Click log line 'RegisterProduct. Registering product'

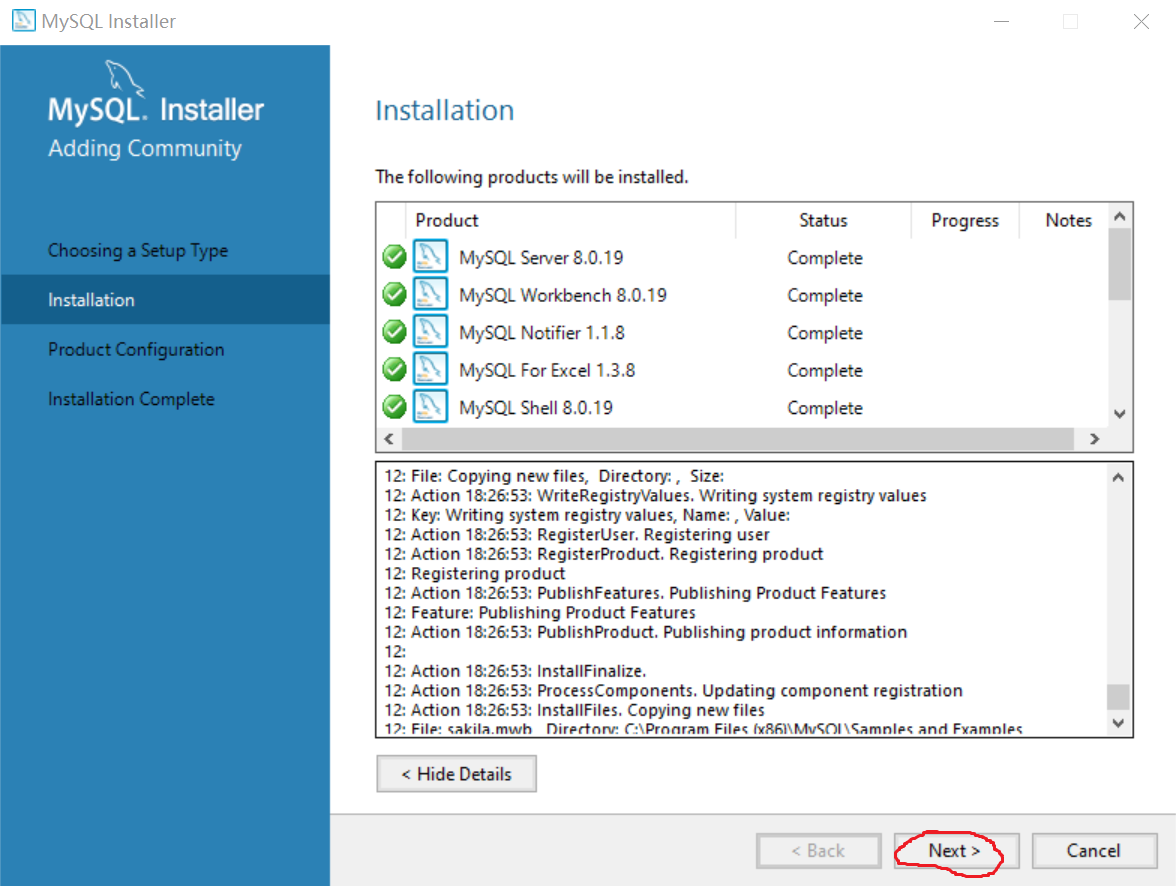(x=604, y=554)
